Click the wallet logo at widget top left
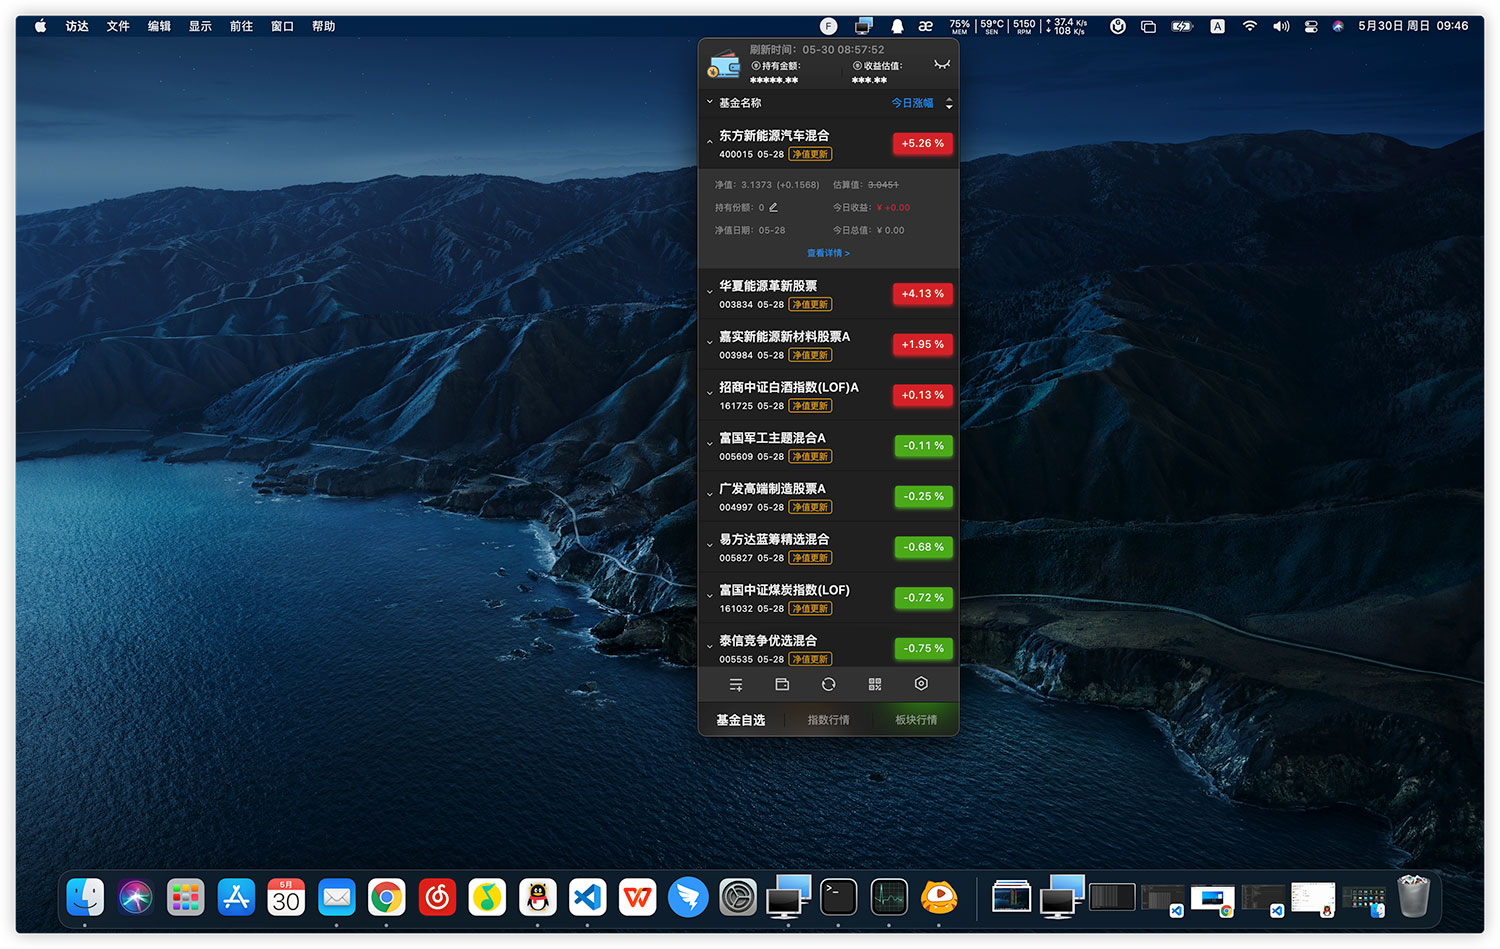 tap(724, 65)
